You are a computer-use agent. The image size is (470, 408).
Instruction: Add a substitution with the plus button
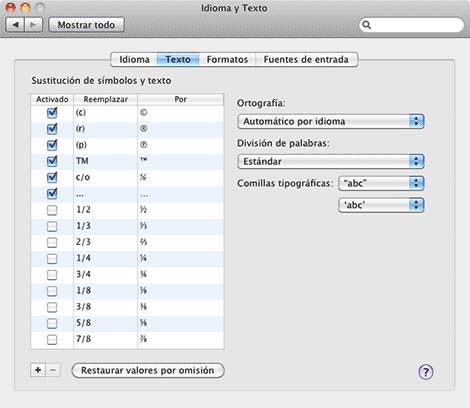click(x=38, y=370)
